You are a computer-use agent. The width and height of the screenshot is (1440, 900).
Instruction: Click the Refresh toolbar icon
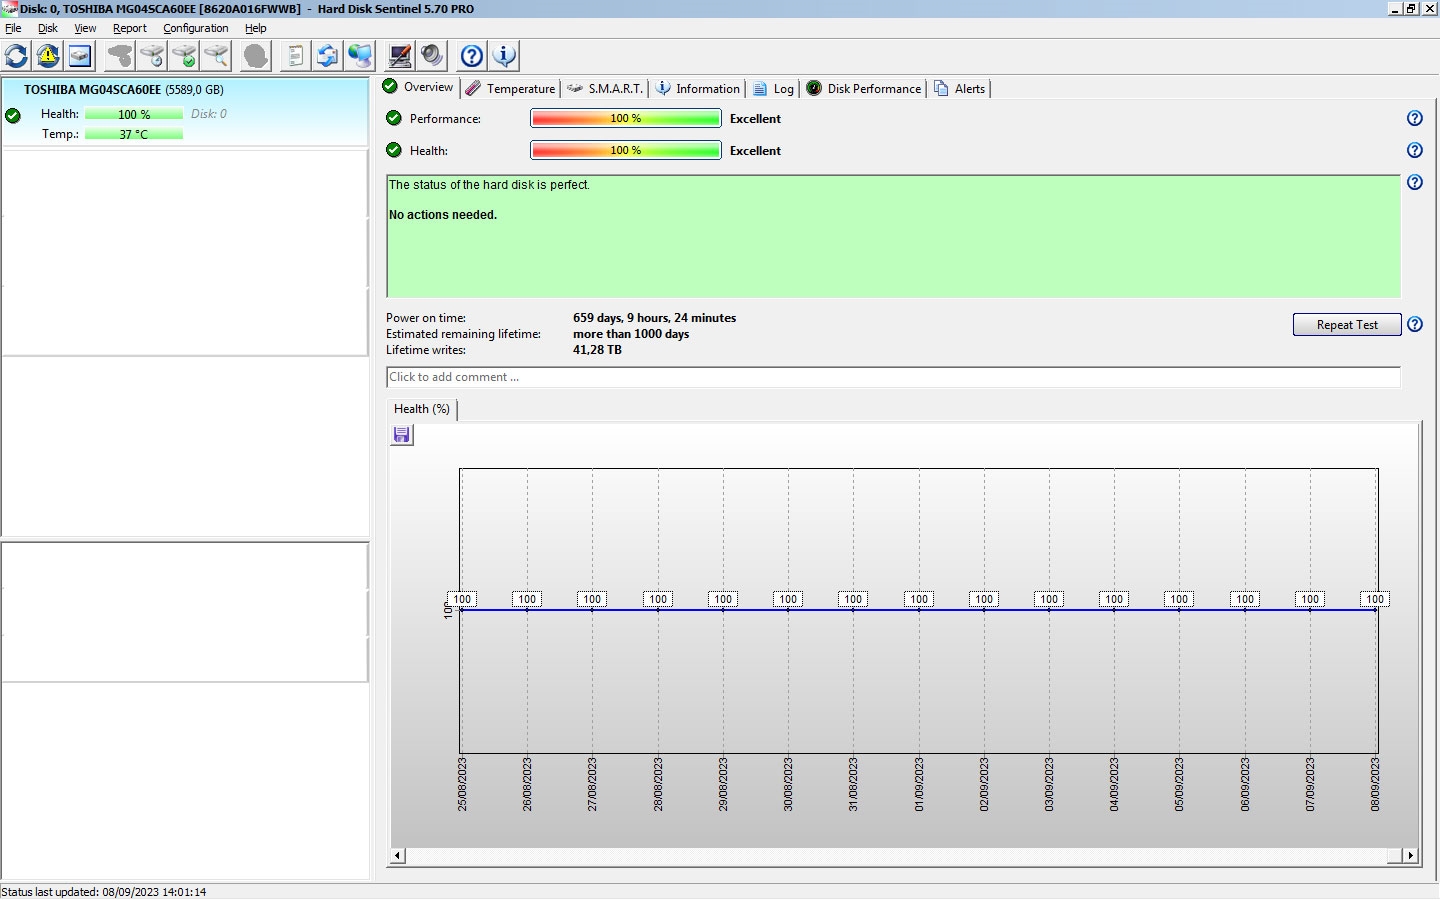click(x=17, y=56)
